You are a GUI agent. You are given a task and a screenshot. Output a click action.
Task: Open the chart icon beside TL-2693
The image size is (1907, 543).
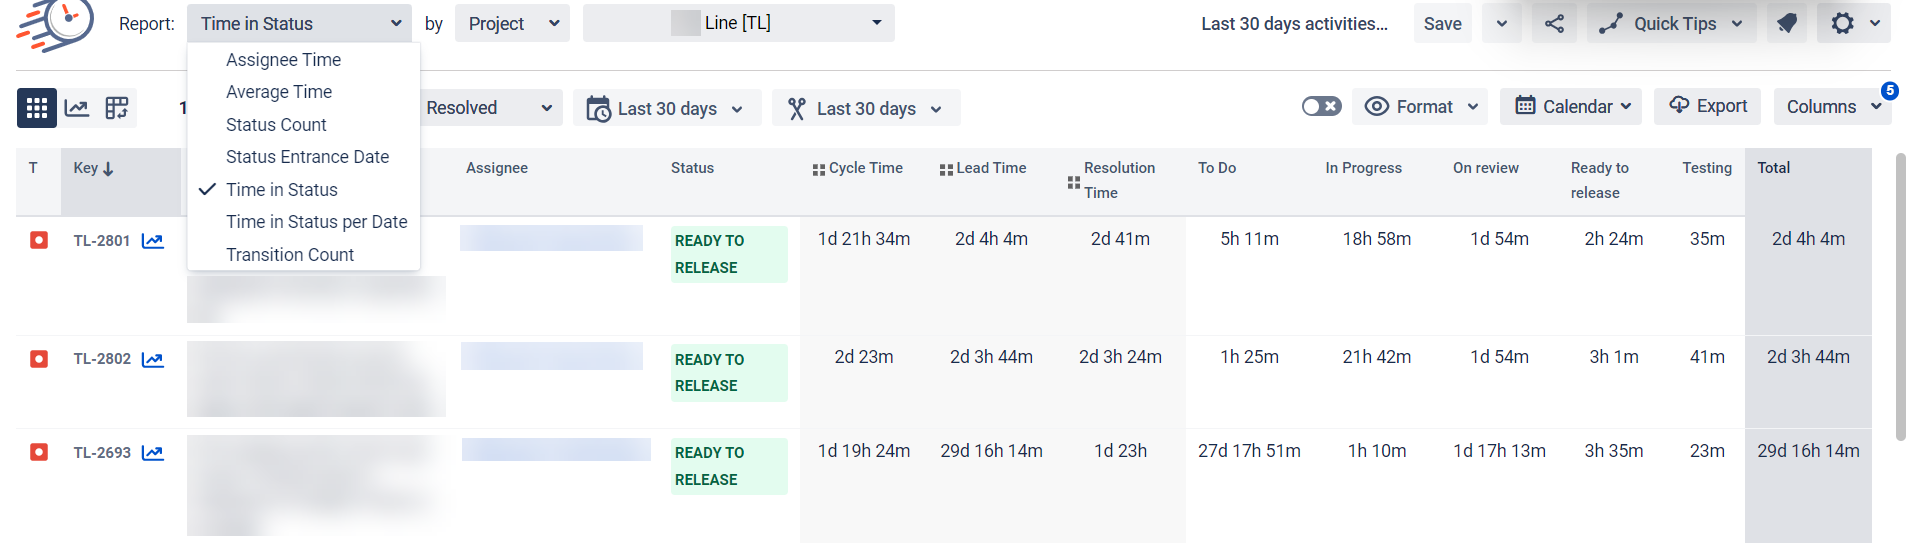[x=152, y=453]
